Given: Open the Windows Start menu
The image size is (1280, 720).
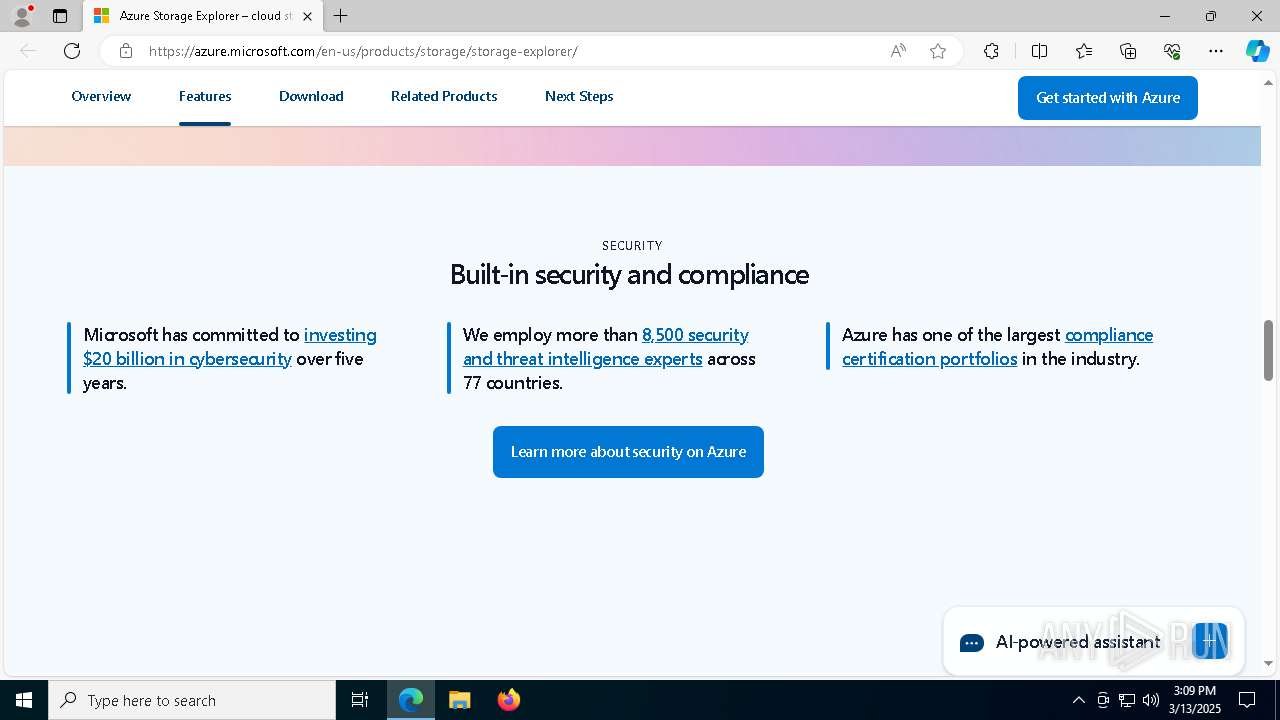Looking at the screenshot, I should pyautogui.click(x=24, y=700).
